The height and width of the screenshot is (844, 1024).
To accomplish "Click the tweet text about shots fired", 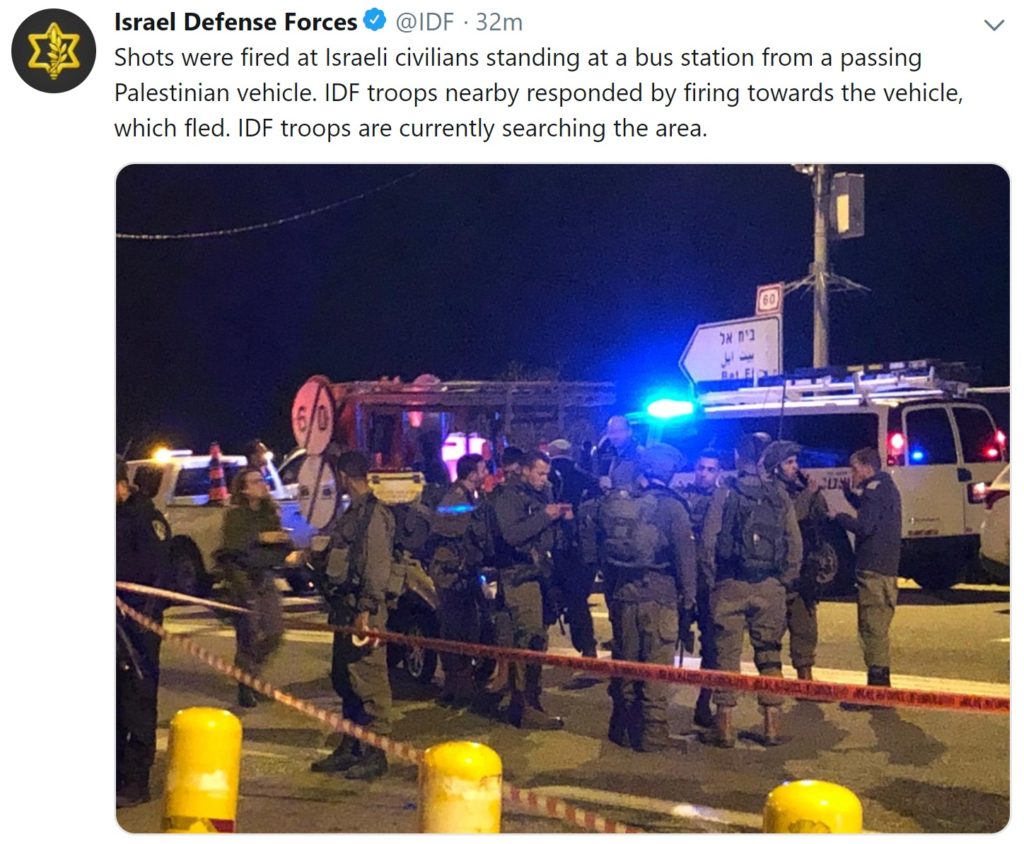I will 539,93.
